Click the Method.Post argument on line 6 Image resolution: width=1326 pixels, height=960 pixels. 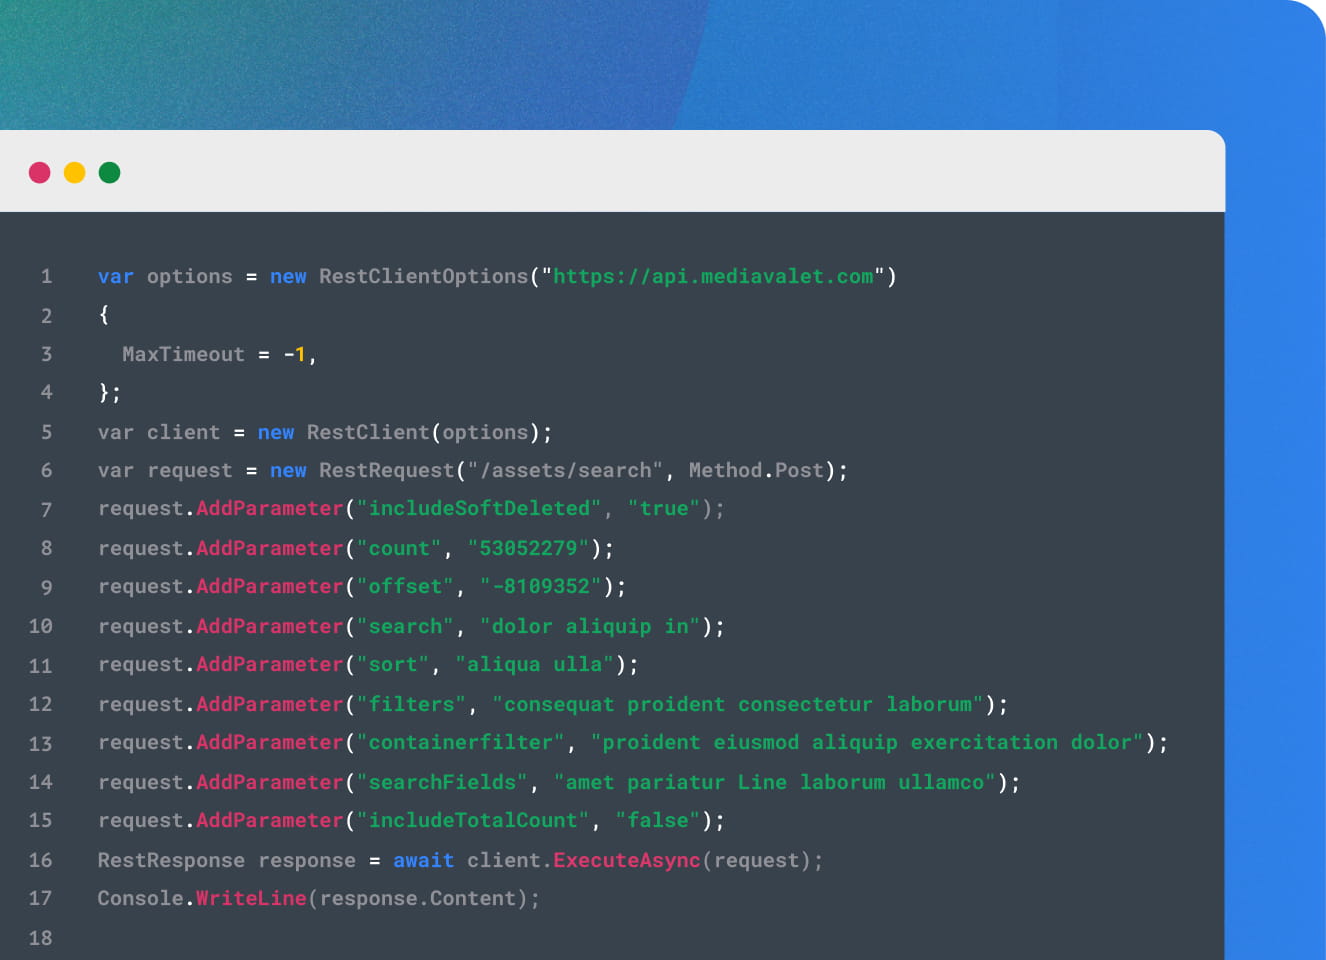pyautogui.click(x=756, y=470)
